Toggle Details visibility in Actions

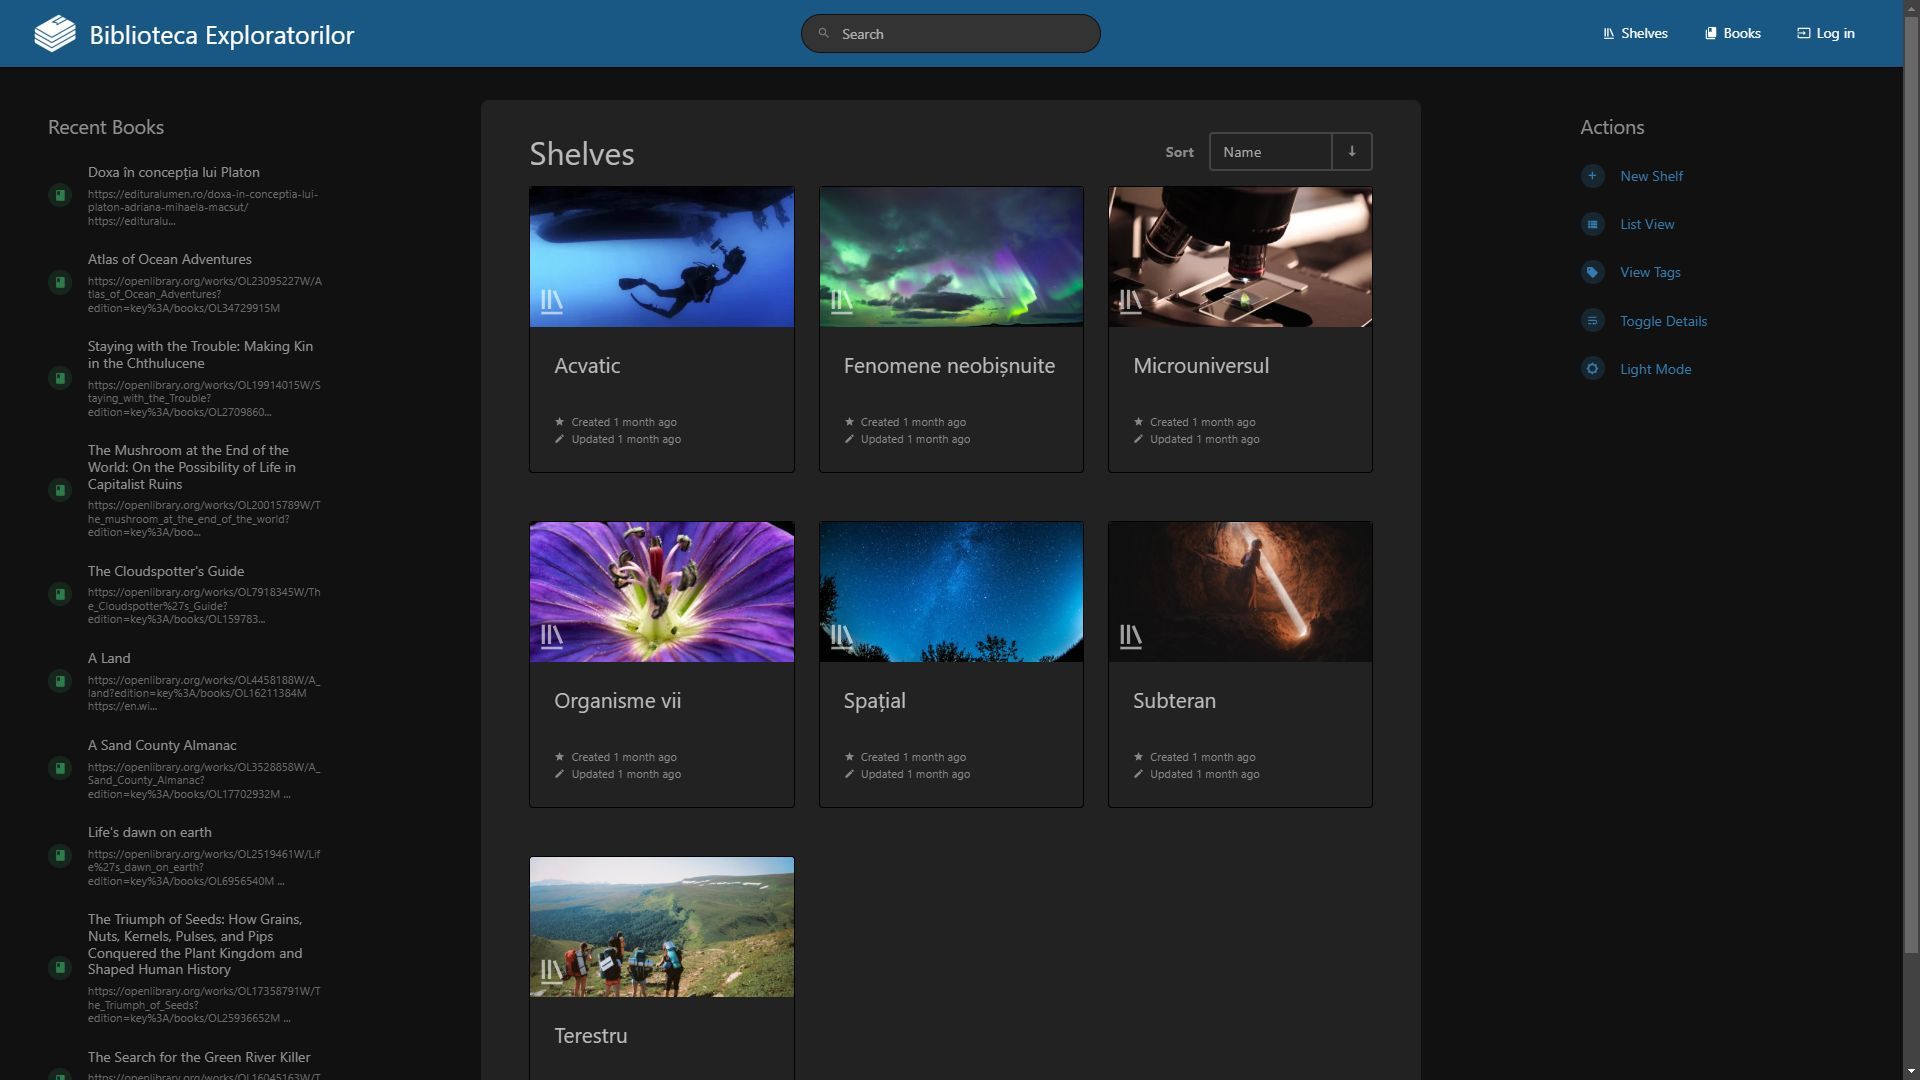tap(1663, 321)
